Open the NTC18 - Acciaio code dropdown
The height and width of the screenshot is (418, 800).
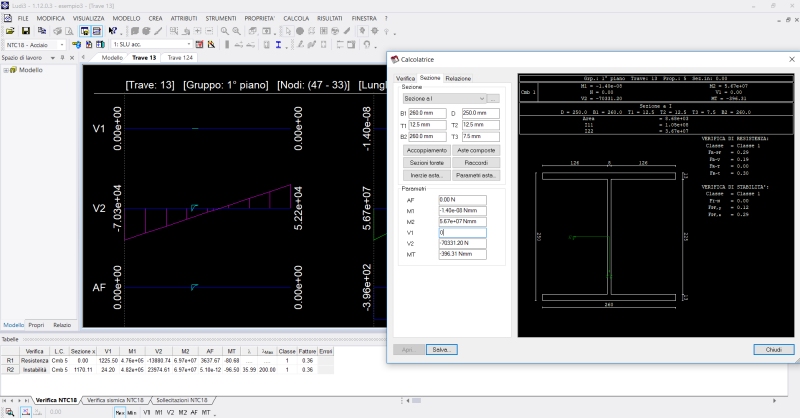pos(61,45)
